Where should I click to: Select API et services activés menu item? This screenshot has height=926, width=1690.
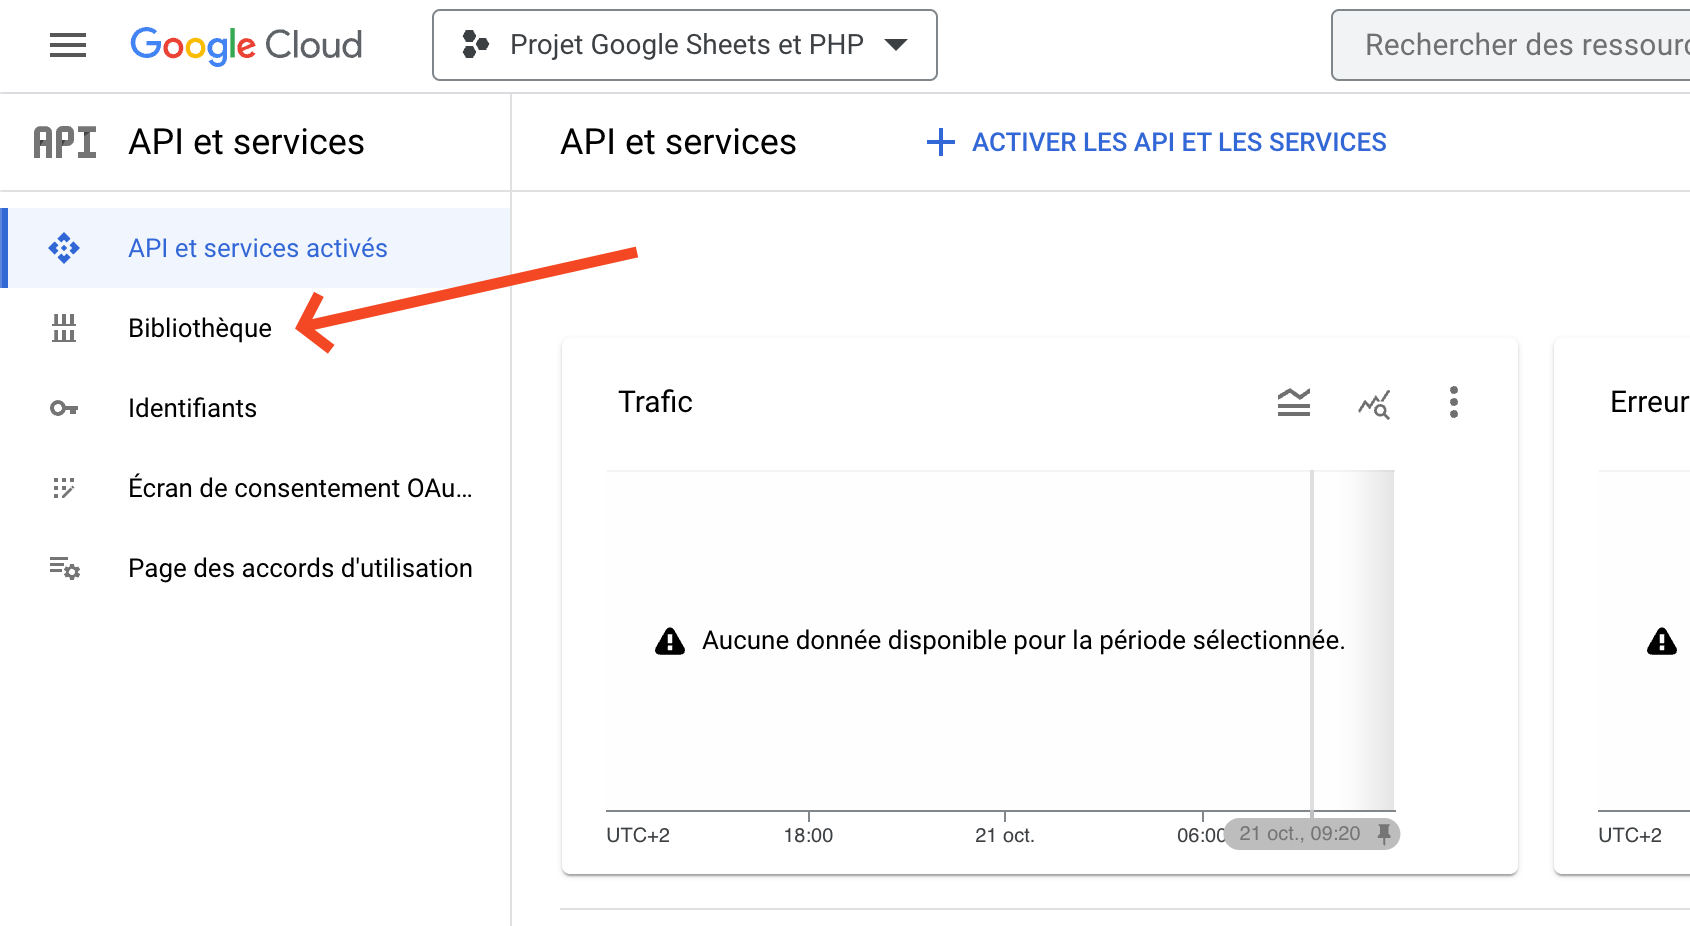click(x=257, y=248)
